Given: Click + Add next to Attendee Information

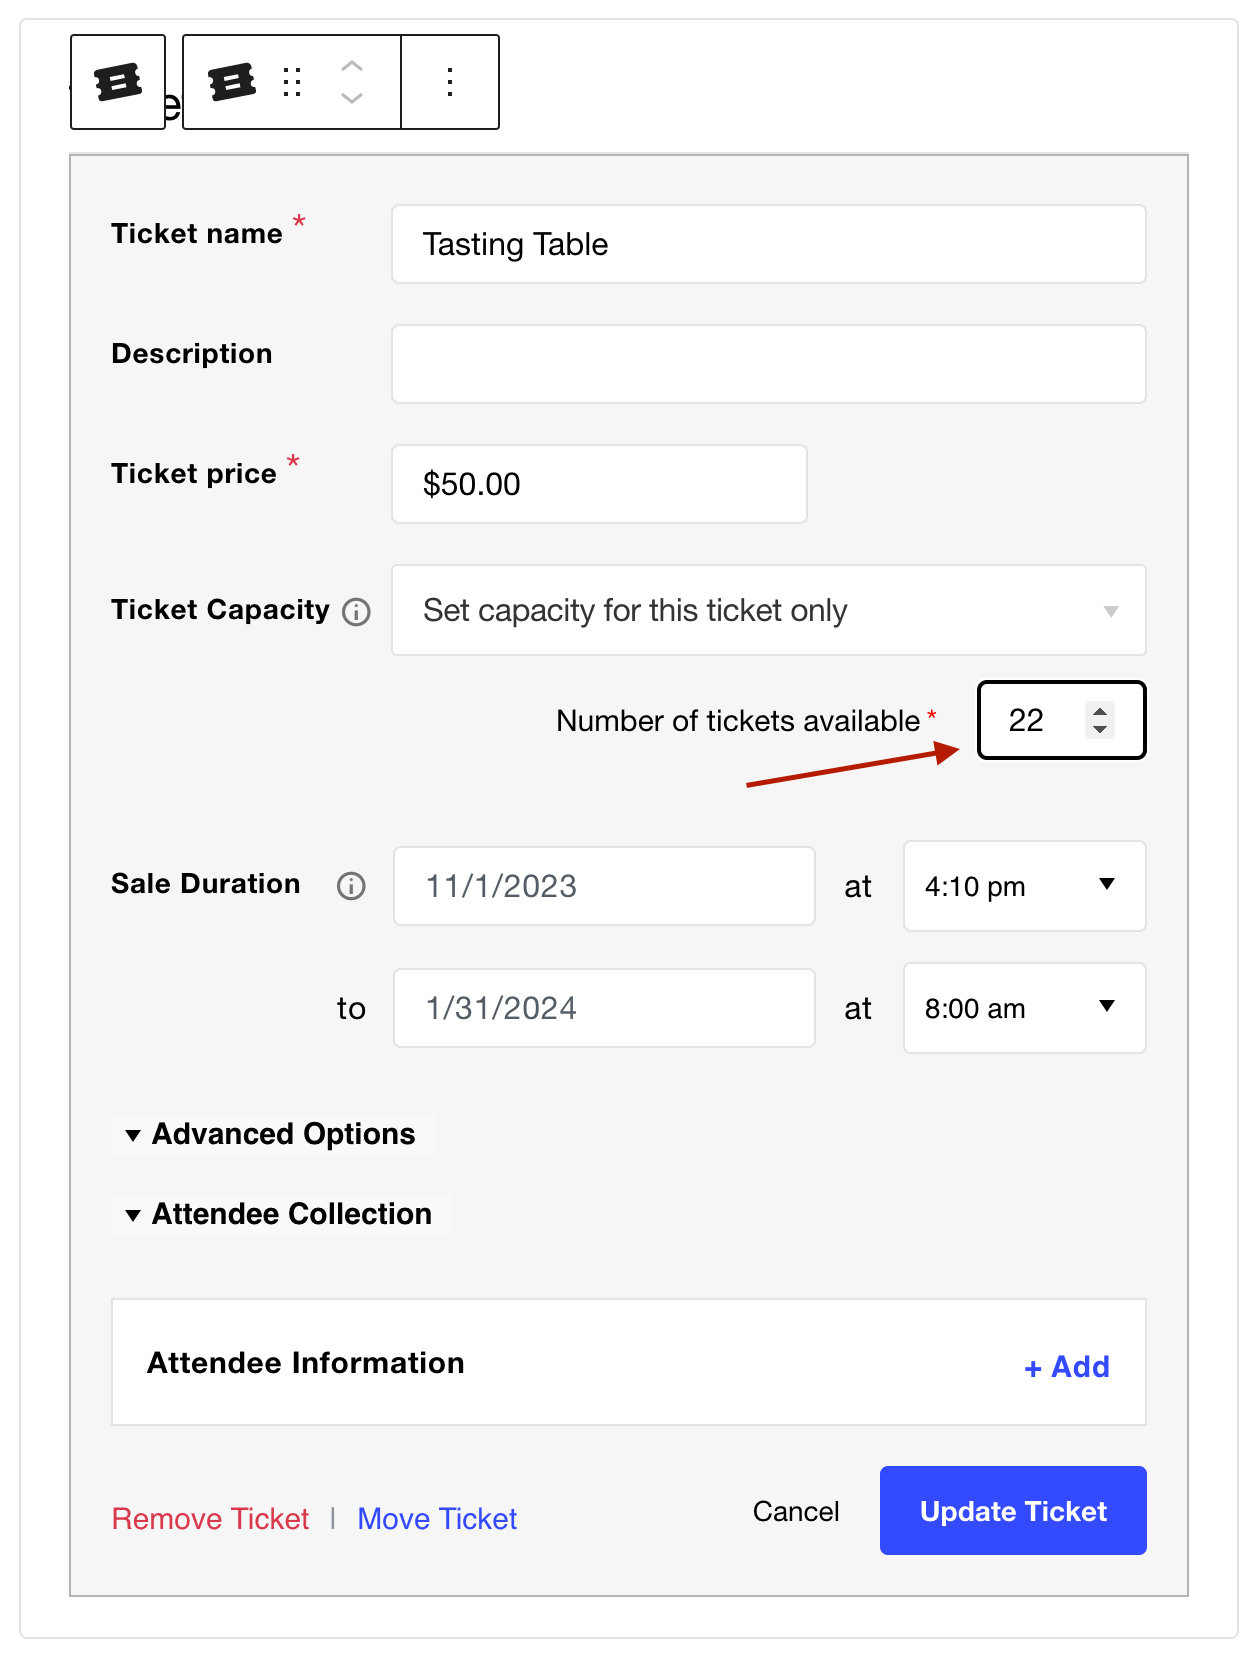Looking at the screenshot, I should point(1066,1366).
